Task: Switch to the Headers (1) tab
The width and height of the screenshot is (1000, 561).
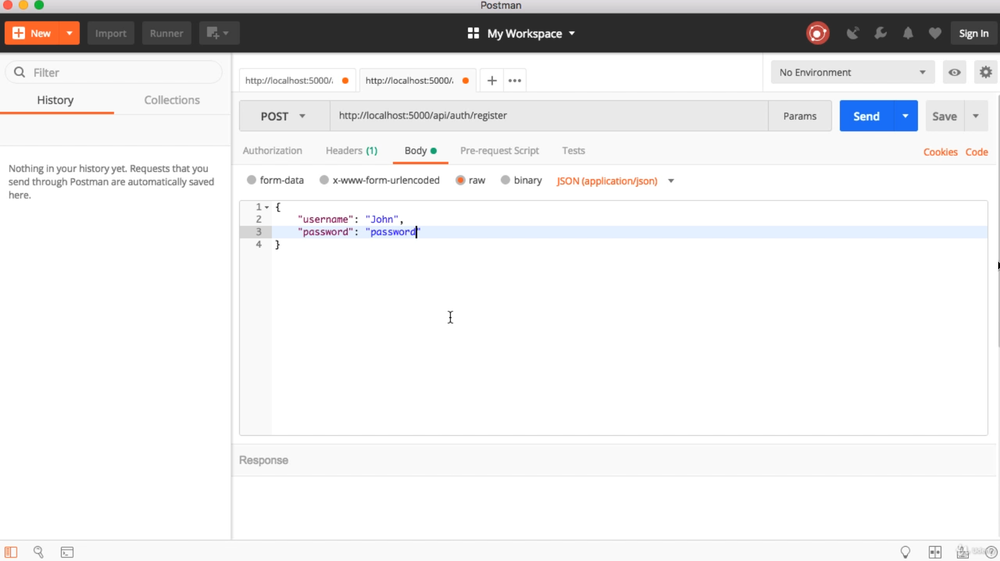Action: coord(351,150)
